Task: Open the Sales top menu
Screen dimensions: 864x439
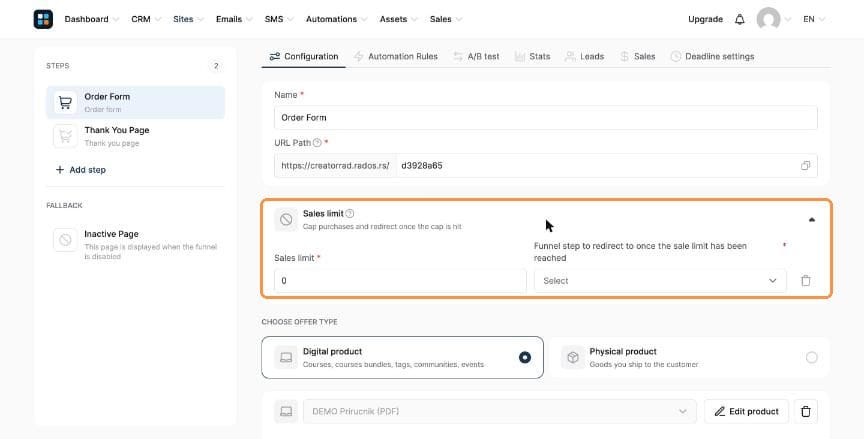Action: 446,19
